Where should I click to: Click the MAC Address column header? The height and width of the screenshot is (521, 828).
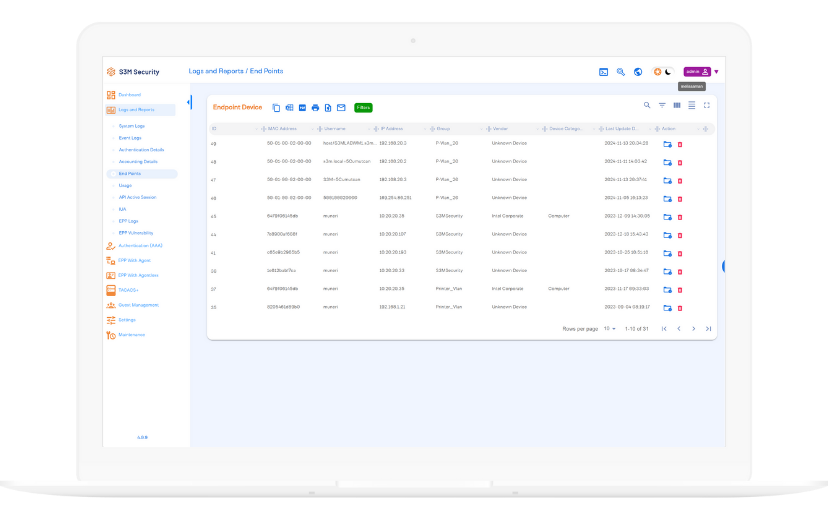point(281,129)
